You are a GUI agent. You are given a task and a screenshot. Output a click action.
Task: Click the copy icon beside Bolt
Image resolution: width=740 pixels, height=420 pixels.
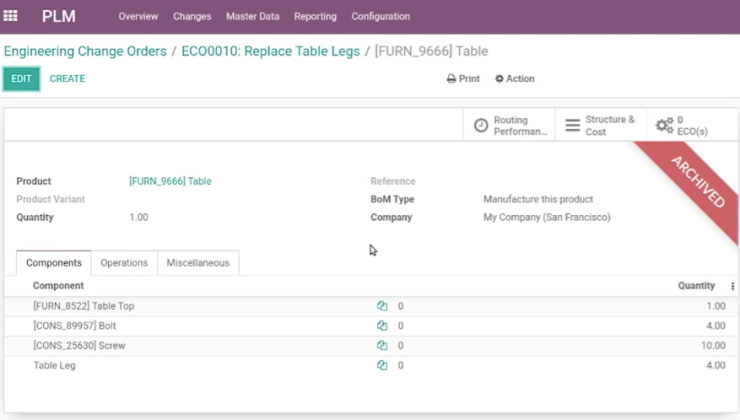click(382, 326)
